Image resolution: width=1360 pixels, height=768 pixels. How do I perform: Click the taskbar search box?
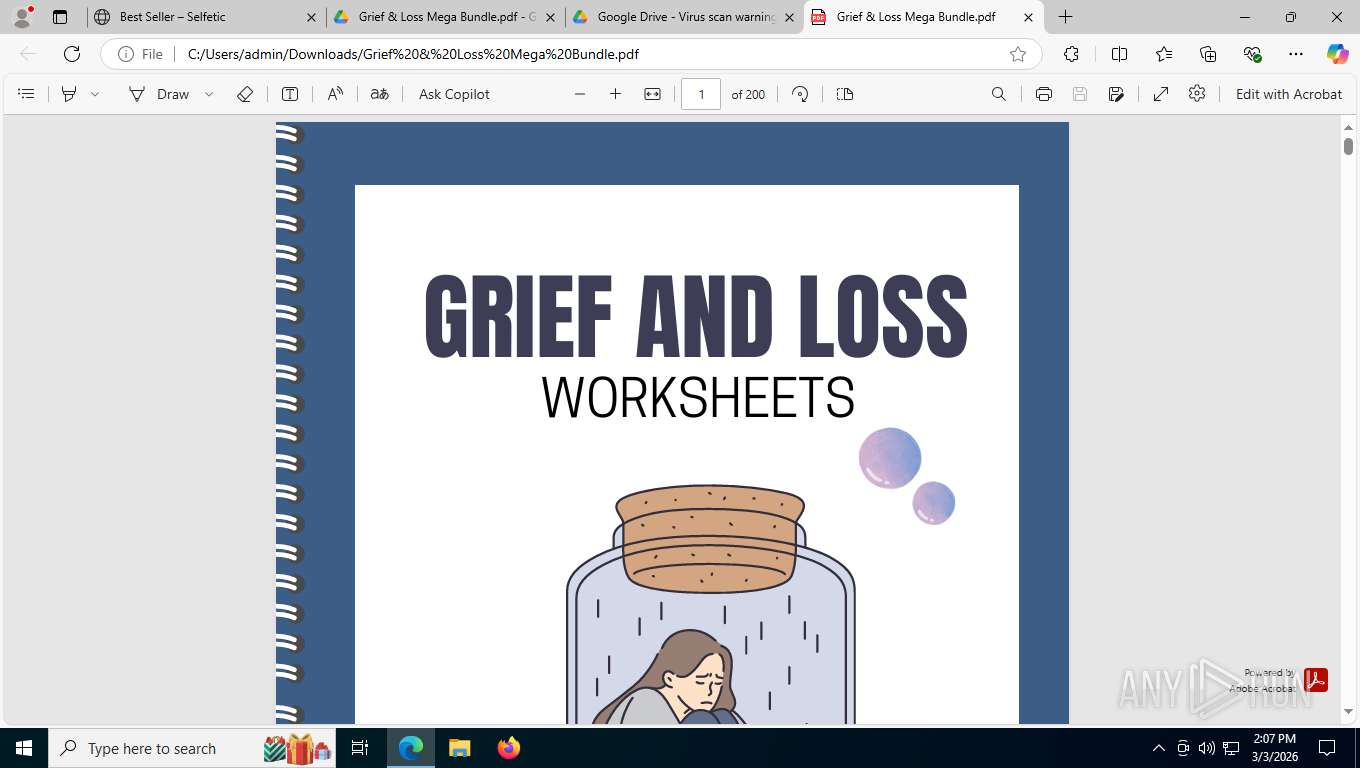191,748
